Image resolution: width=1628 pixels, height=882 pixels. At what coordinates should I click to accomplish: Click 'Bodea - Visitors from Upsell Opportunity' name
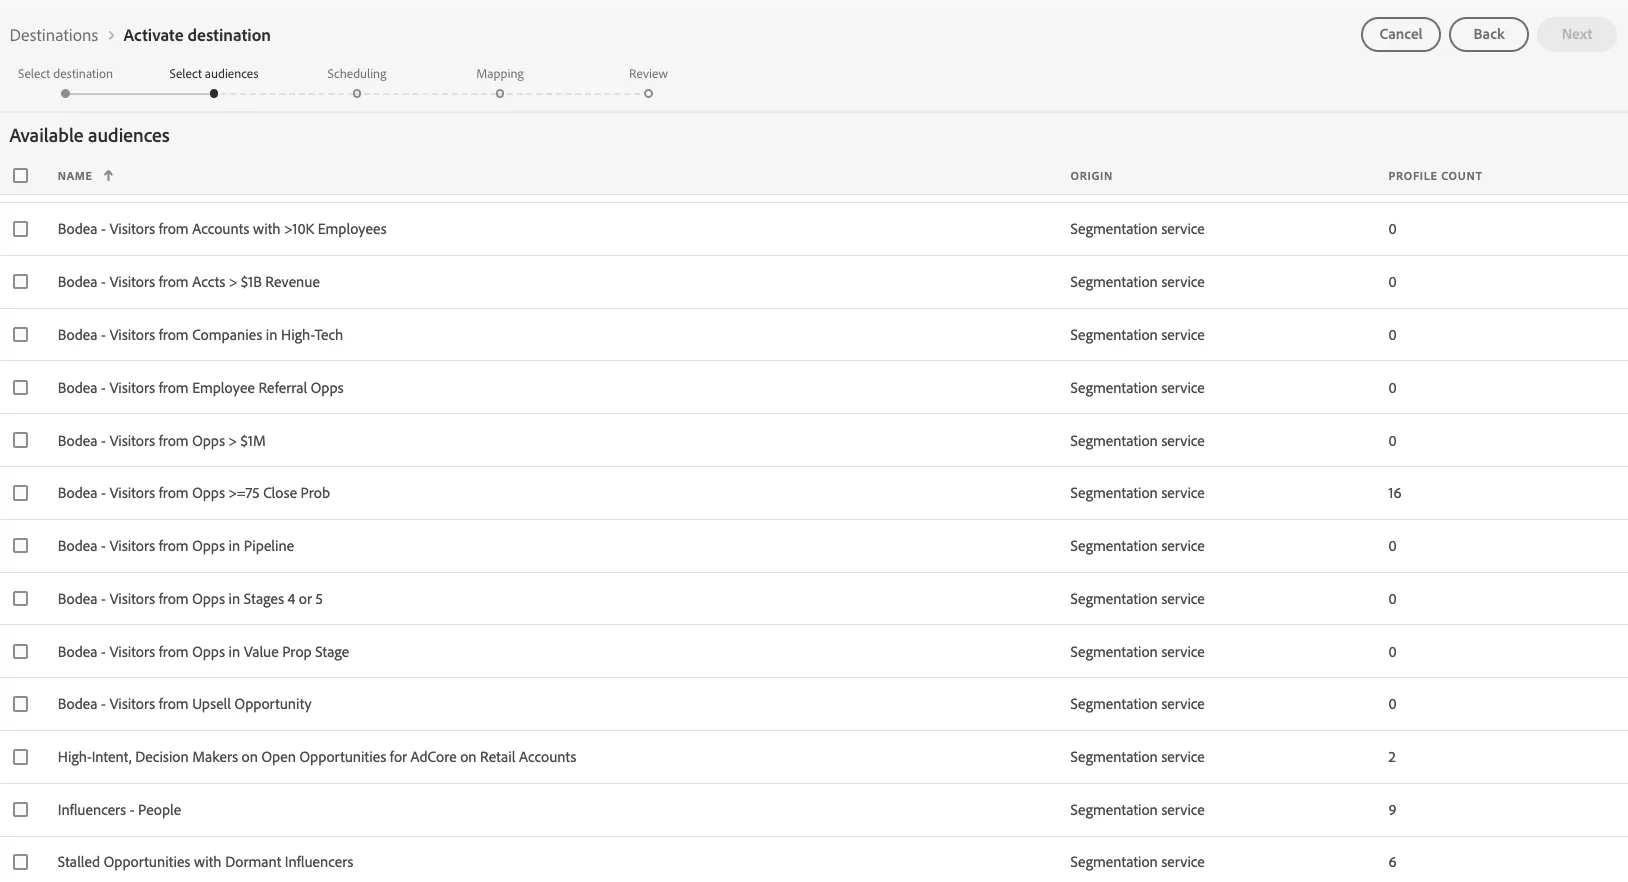184,704
